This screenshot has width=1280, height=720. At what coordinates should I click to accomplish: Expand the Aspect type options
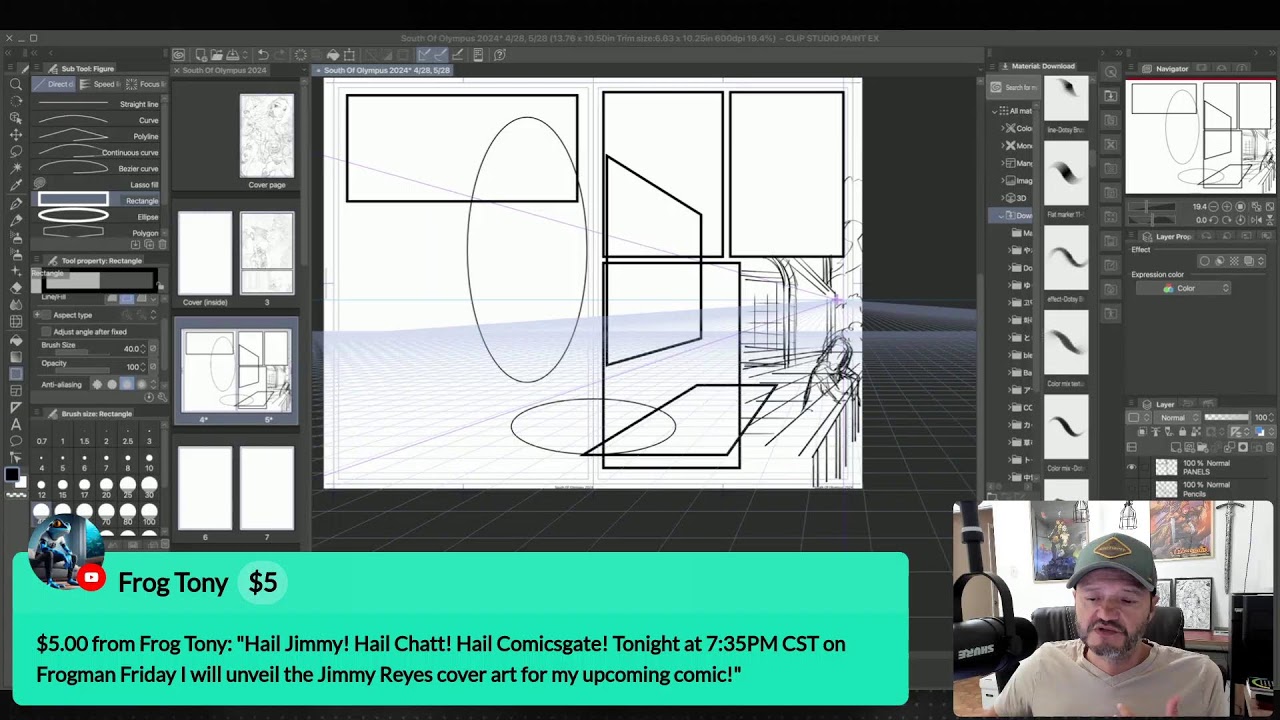[37, 315]
